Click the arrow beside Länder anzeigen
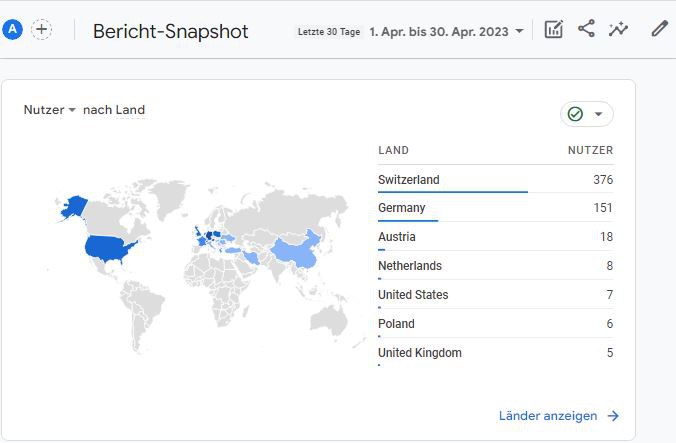The width and height of the screenshot is (676, 443). (613, 416)
